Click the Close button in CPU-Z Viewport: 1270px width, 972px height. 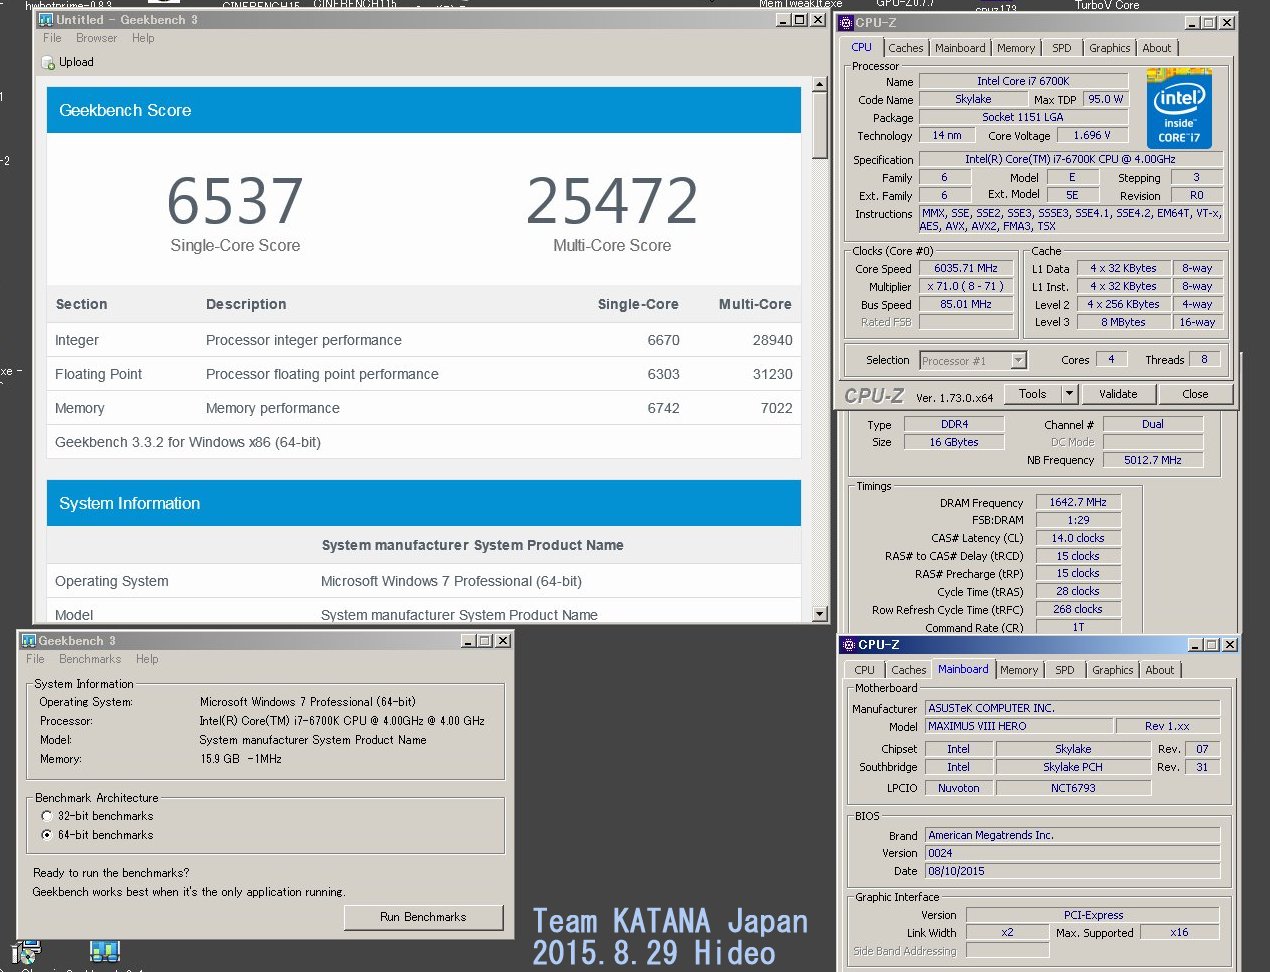click(1195, 394)
